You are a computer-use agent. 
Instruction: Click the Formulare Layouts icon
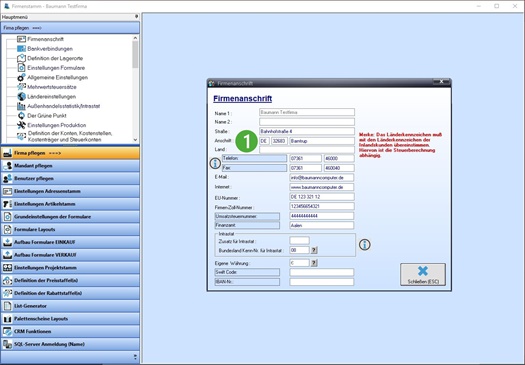pyautogui.click(x=7, y=229)
